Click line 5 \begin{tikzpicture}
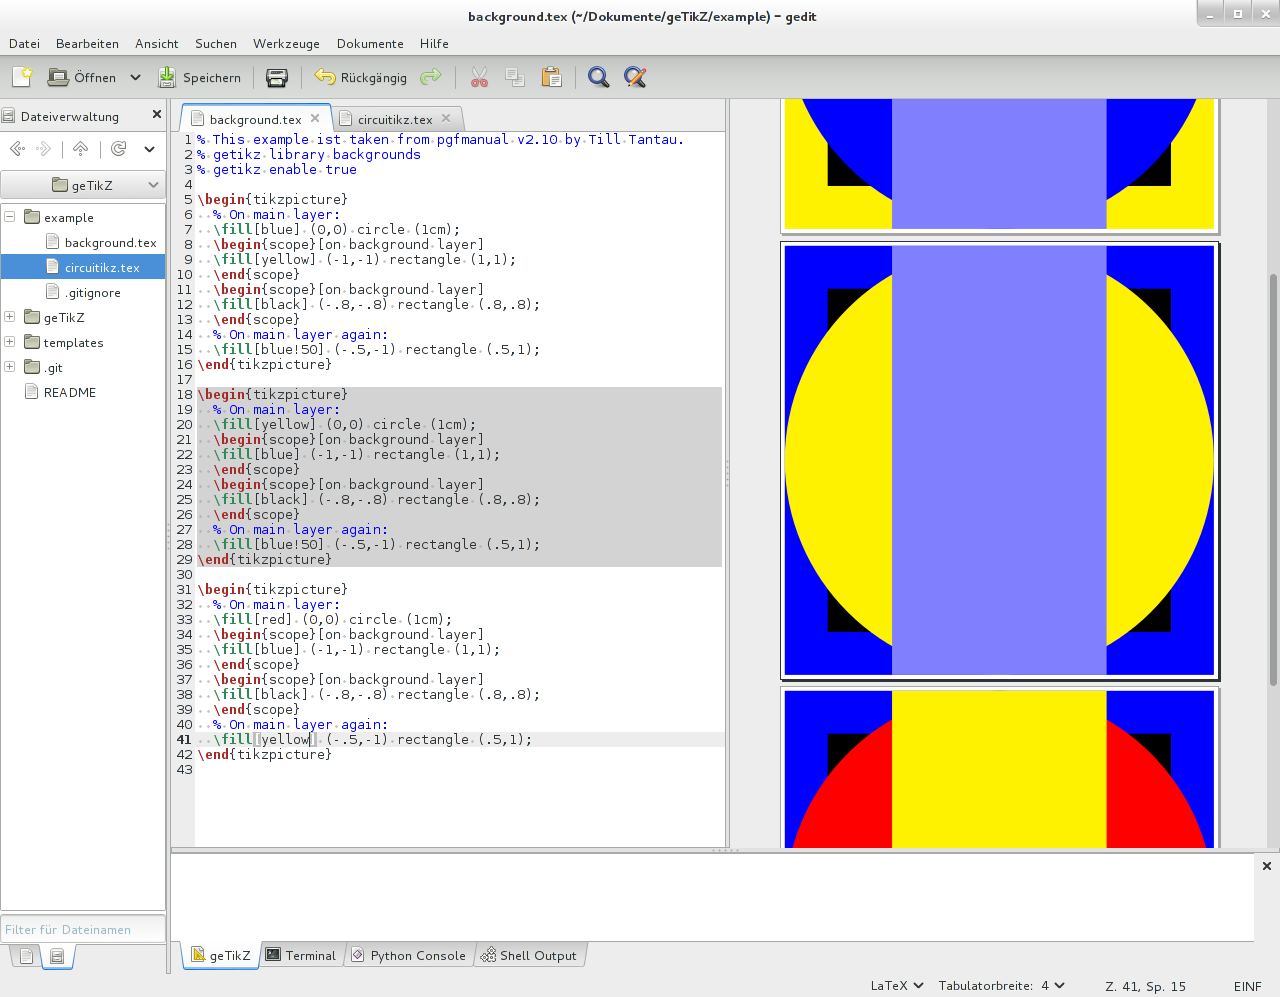Viewport: 1280px width, 997px height. coord(273,199)
